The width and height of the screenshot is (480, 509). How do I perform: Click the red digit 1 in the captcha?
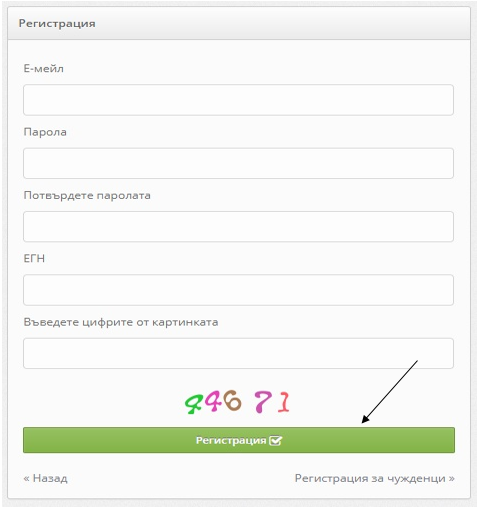coord(284,402)
